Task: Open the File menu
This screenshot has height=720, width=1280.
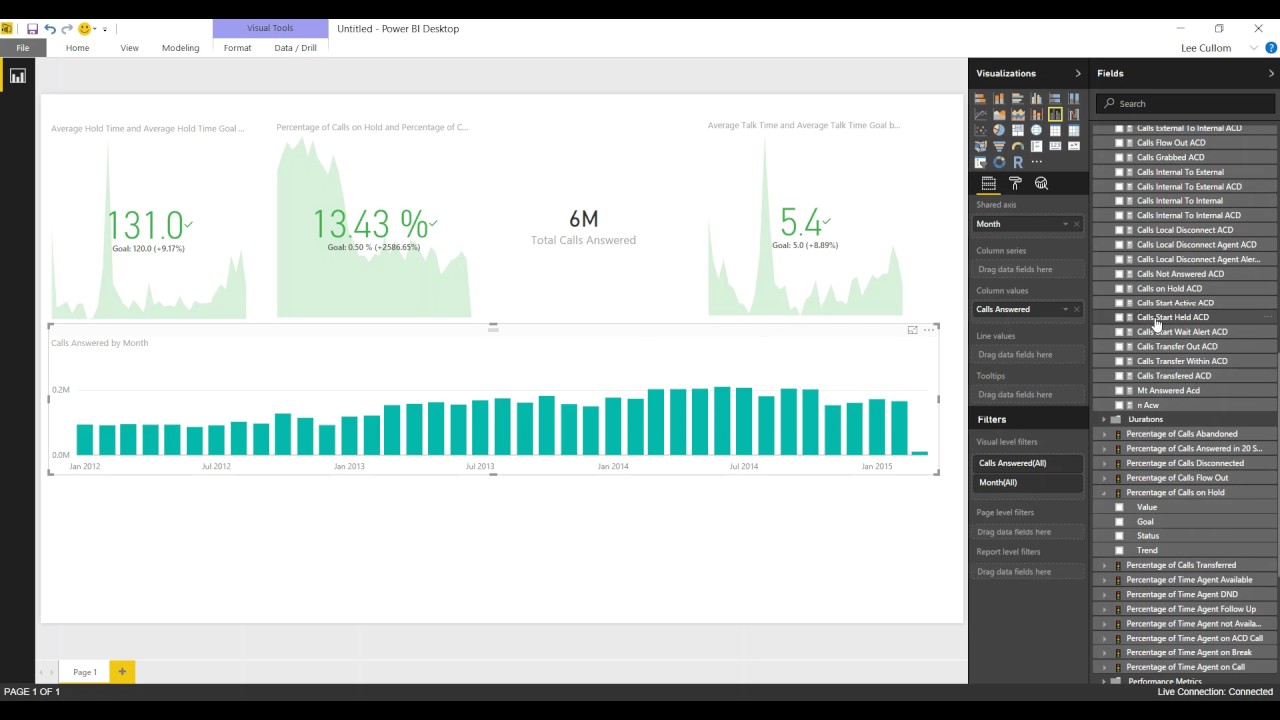Action: coord(22,48)
